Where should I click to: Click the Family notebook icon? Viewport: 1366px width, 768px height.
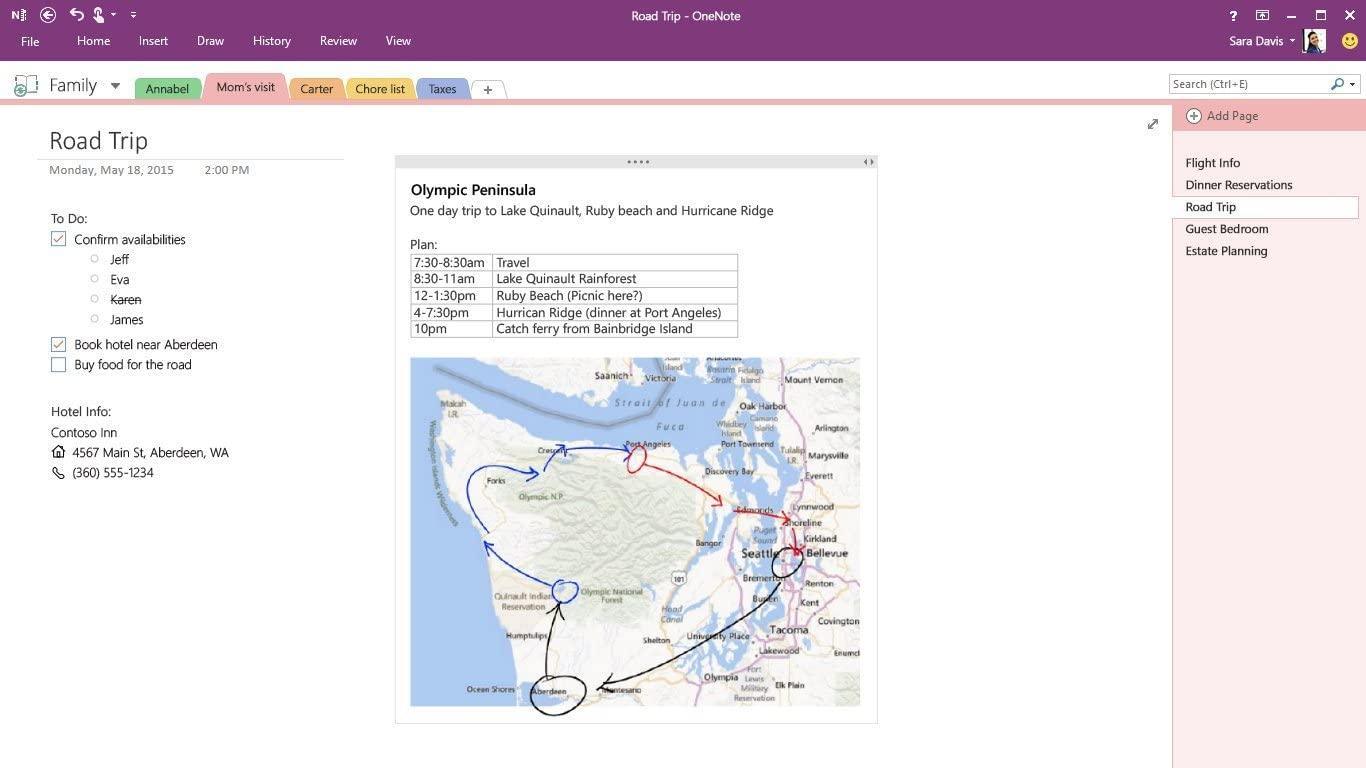(x=23, y=85)
